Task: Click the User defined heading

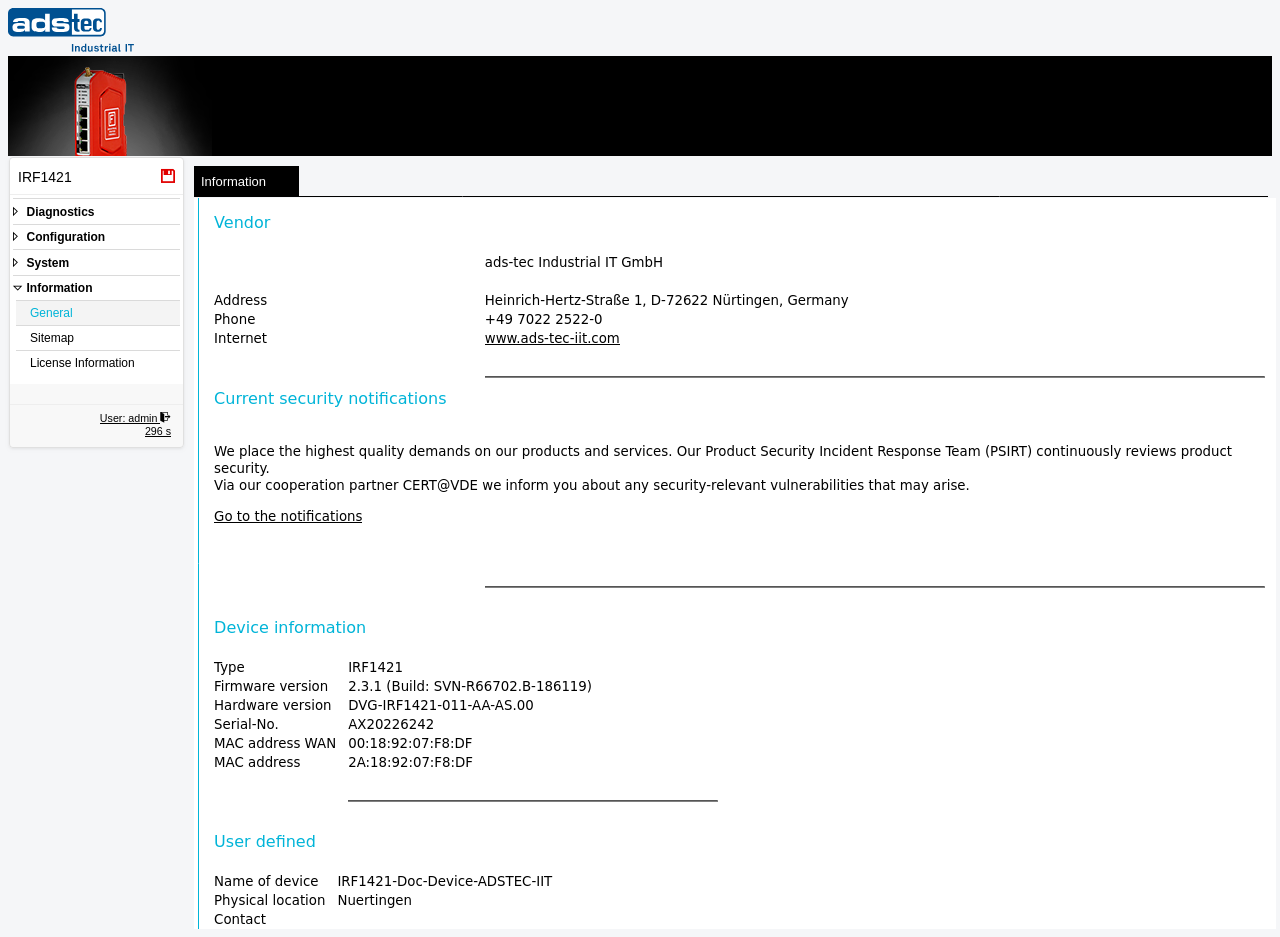Action: click(265, 841)
